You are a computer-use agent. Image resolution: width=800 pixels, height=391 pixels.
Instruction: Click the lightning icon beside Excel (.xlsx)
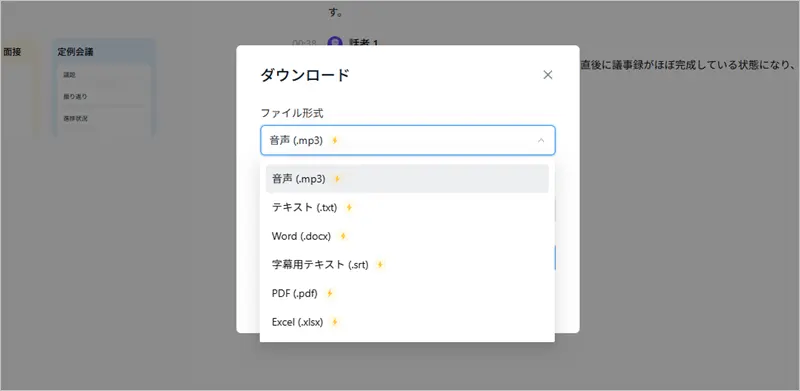click(335, 322)
